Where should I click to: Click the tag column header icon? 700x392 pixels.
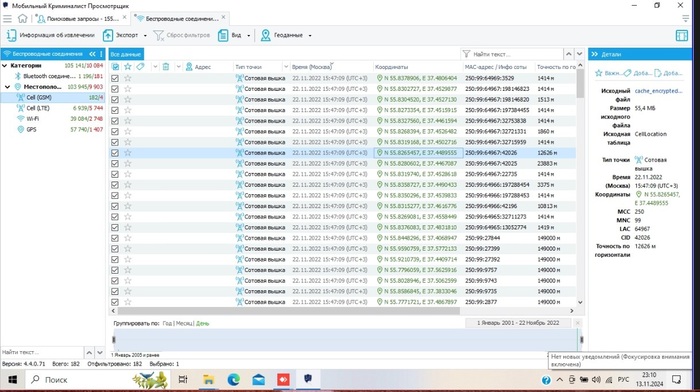pyautogui.click(x=140, y=67)
